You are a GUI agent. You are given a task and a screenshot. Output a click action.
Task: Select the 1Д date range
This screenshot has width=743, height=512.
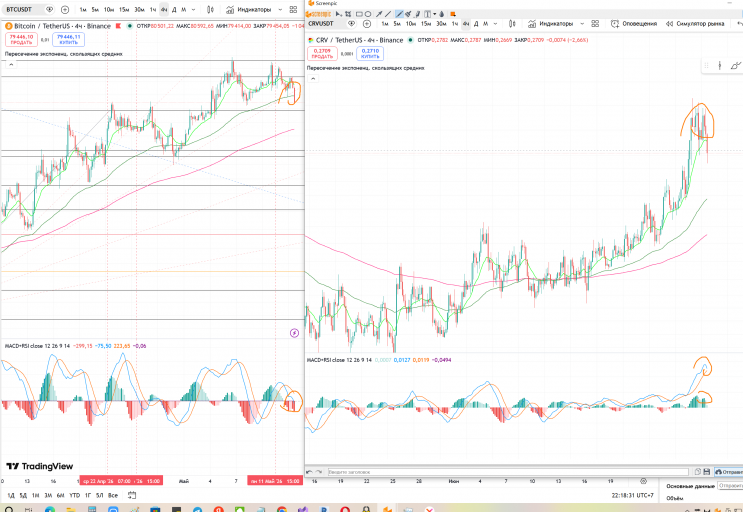pos(10,495)
